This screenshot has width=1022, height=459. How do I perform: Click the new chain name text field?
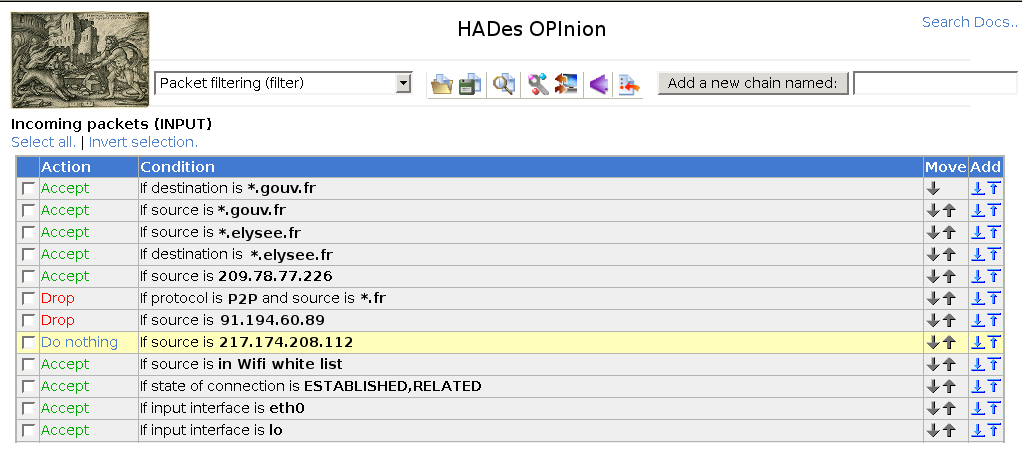(x=935, y=83)
